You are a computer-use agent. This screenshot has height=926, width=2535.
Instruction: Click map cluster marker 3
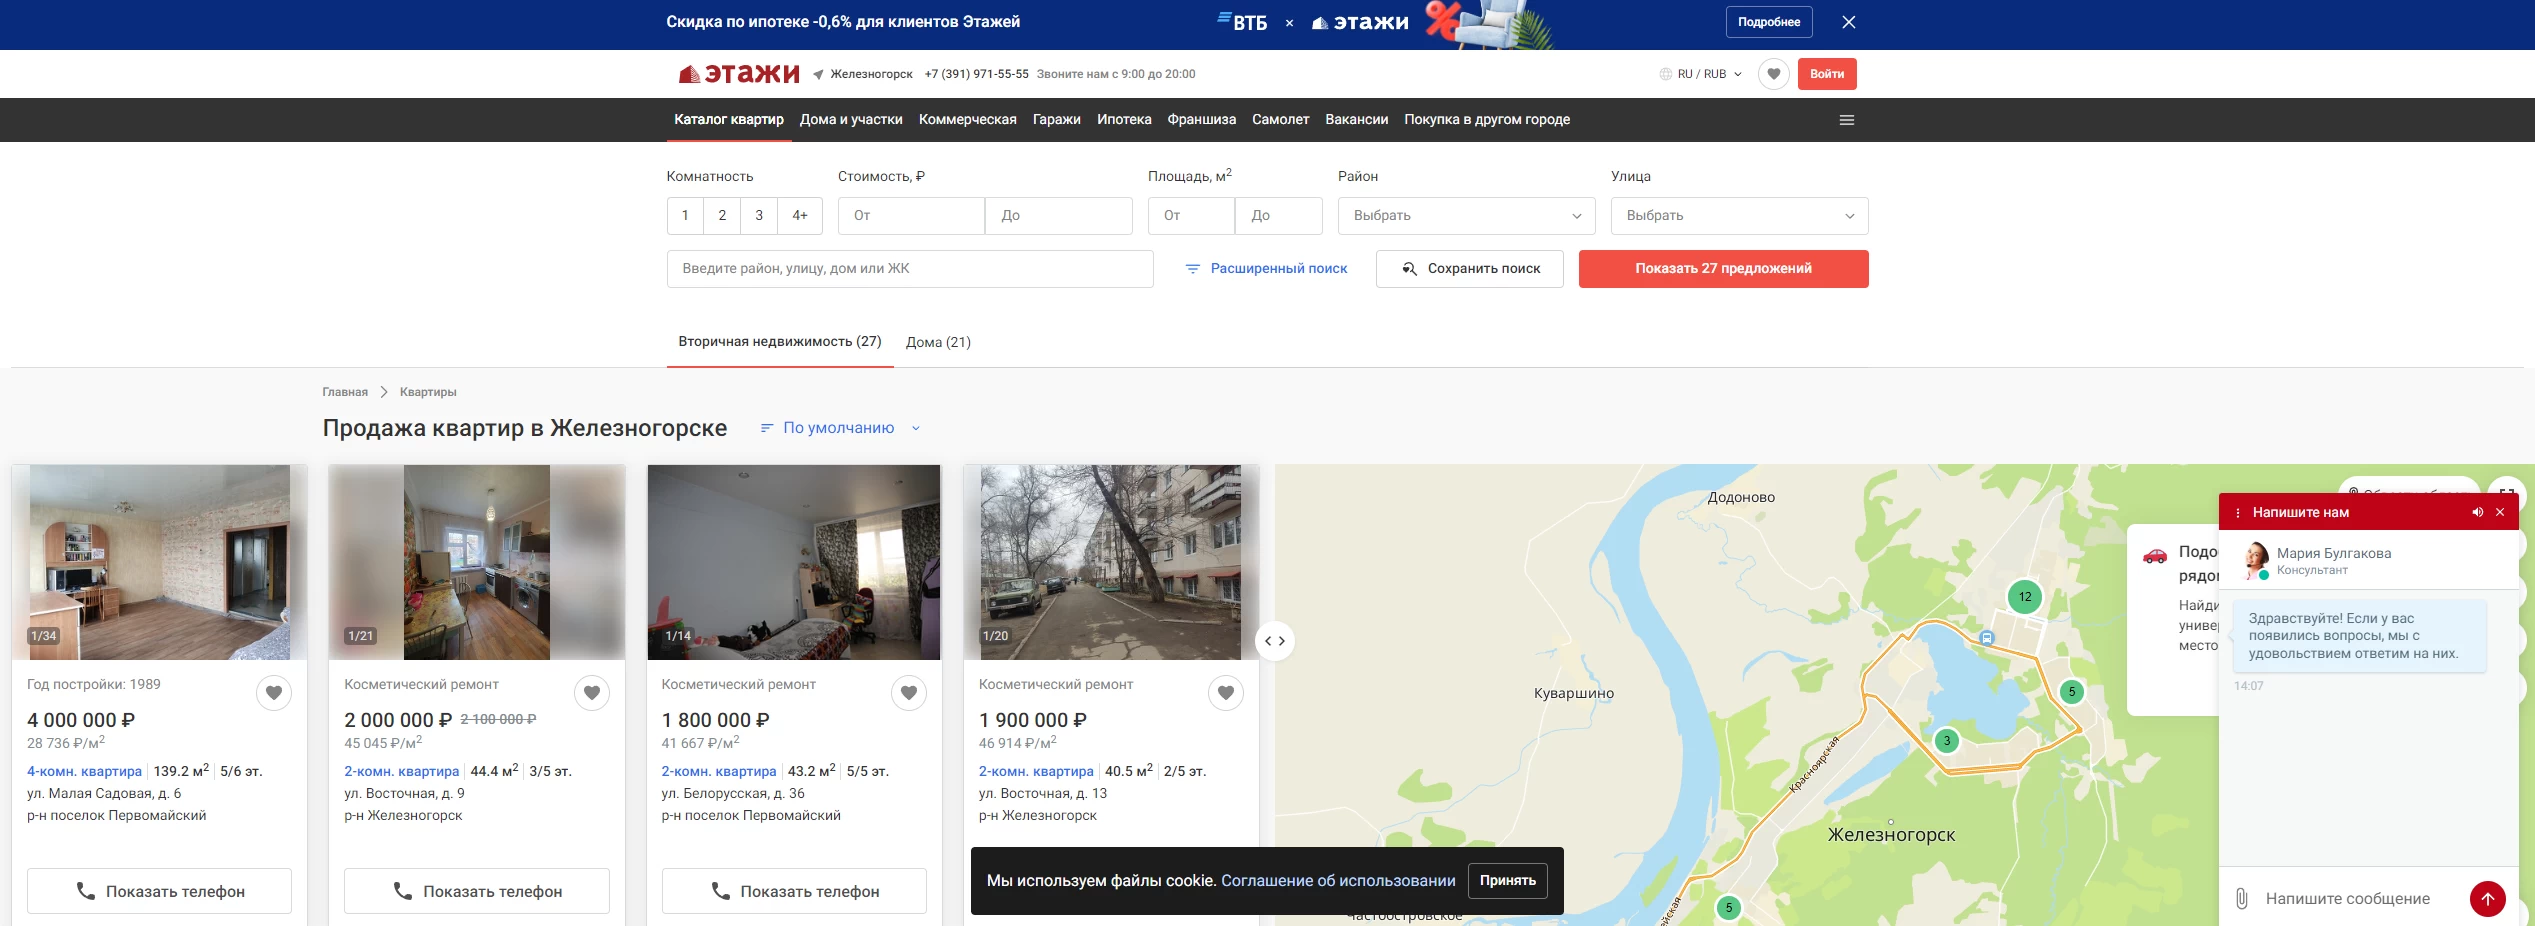point(1947,741)
